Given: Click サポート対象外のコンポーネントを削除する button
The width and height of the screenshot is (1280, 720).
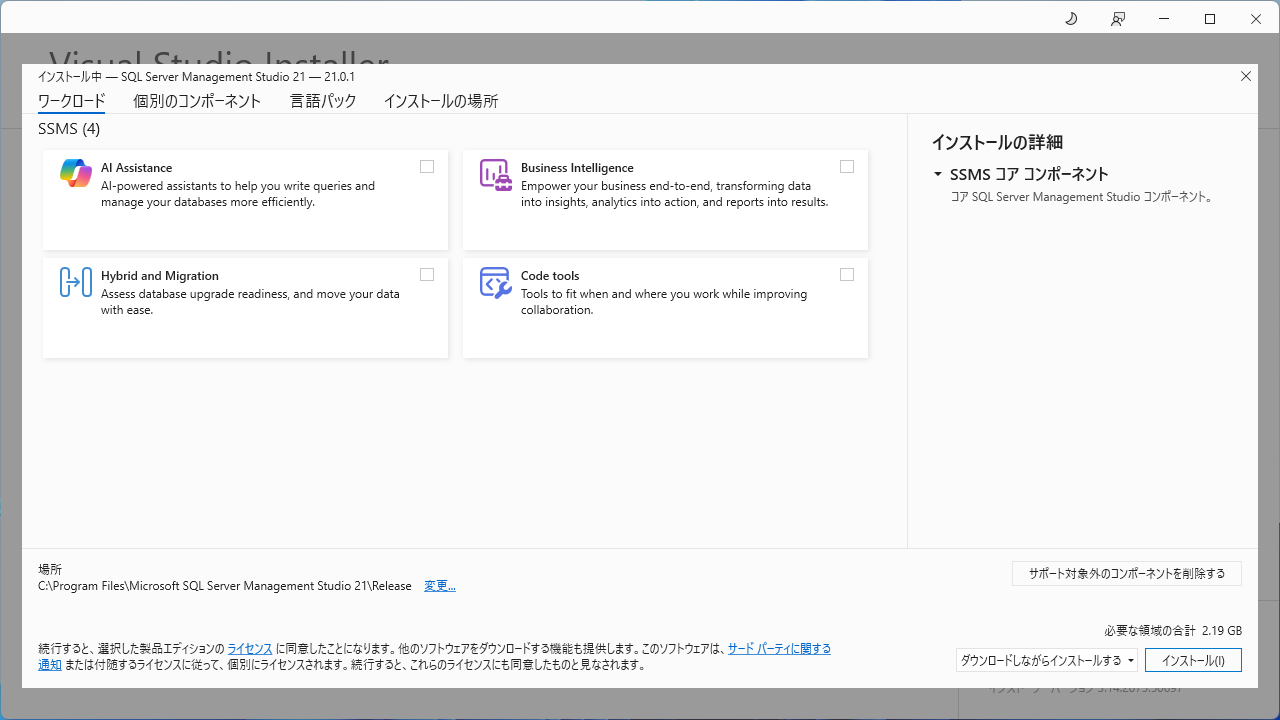Looking at the screenshot, I should click(x=1127, y=574).
